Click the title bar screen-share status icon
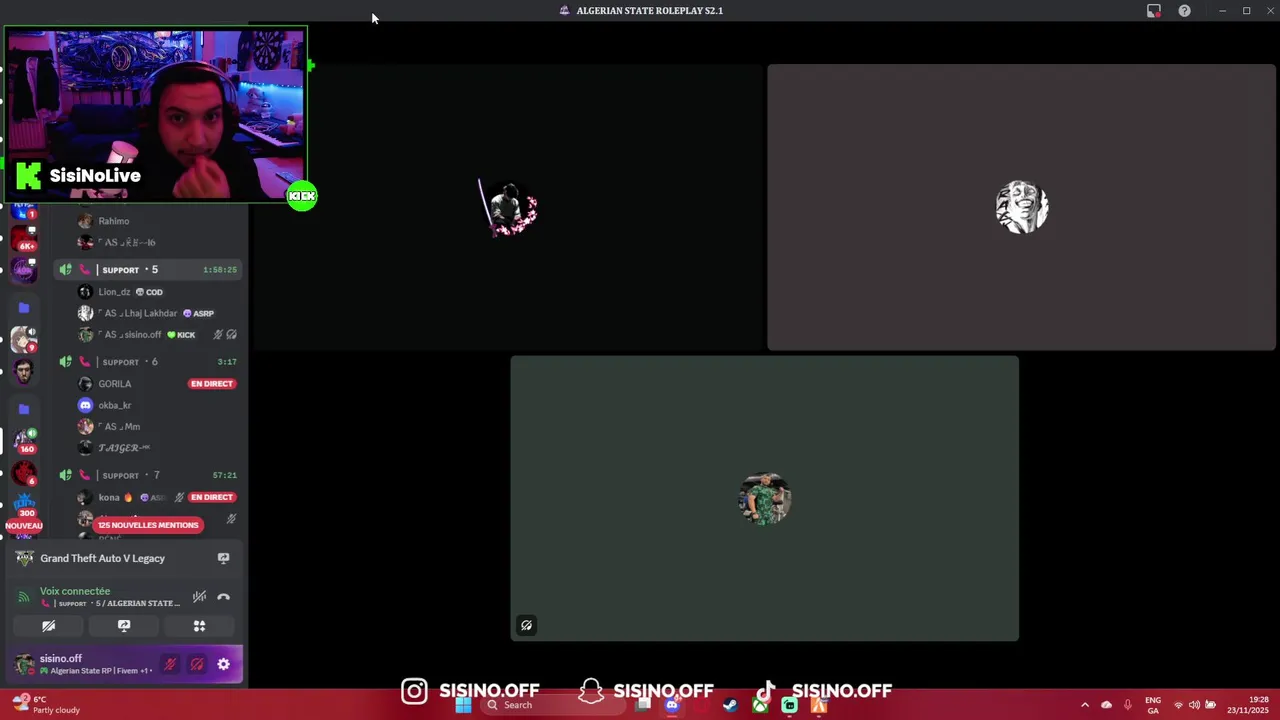 tap(1154, 11)
